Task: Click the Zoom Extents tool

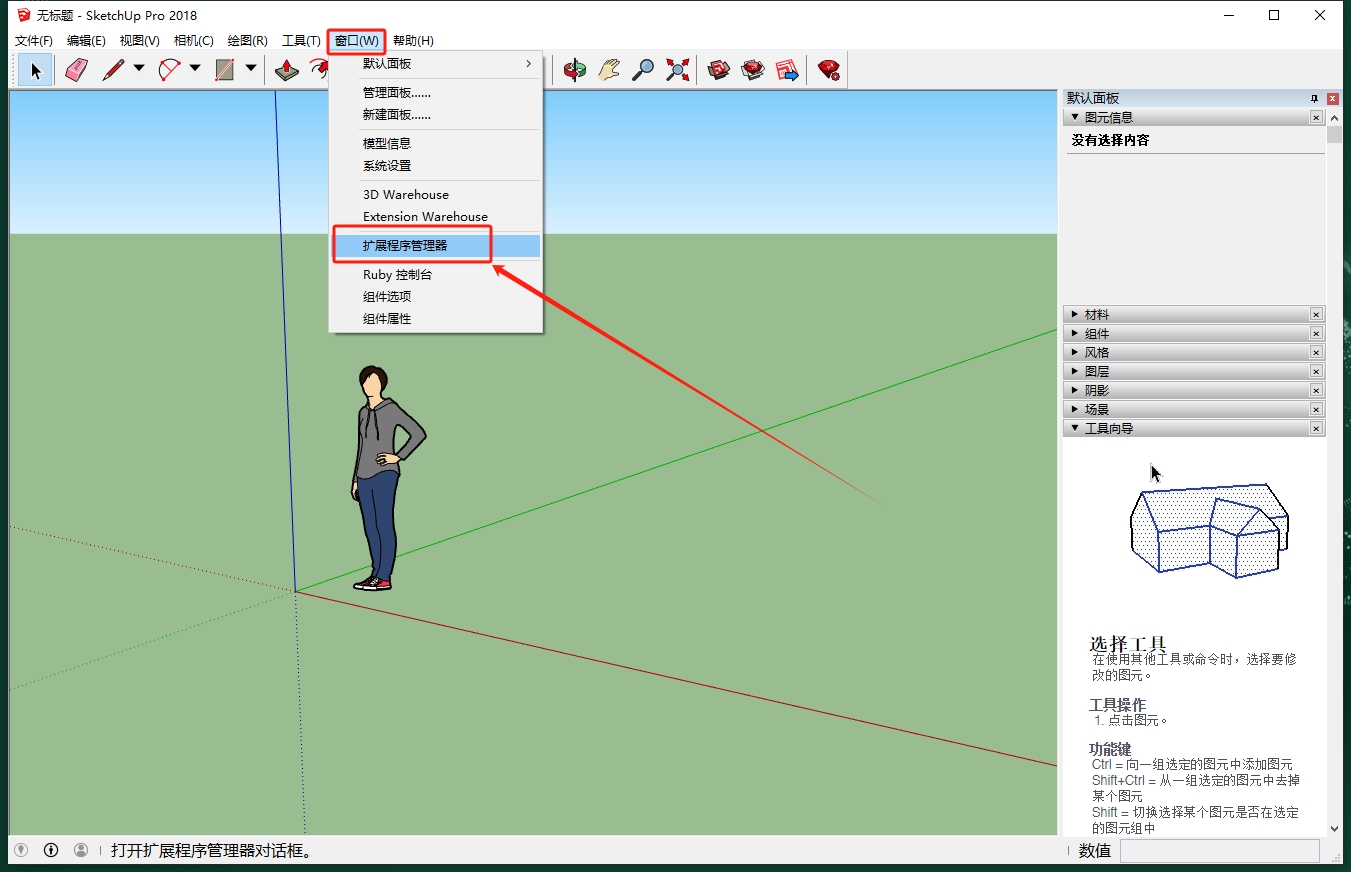Action: pos(678,70)
